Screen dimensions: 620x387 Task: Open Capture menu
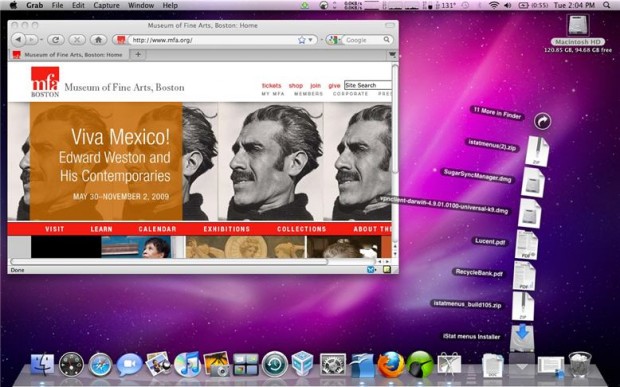point(106,6)
